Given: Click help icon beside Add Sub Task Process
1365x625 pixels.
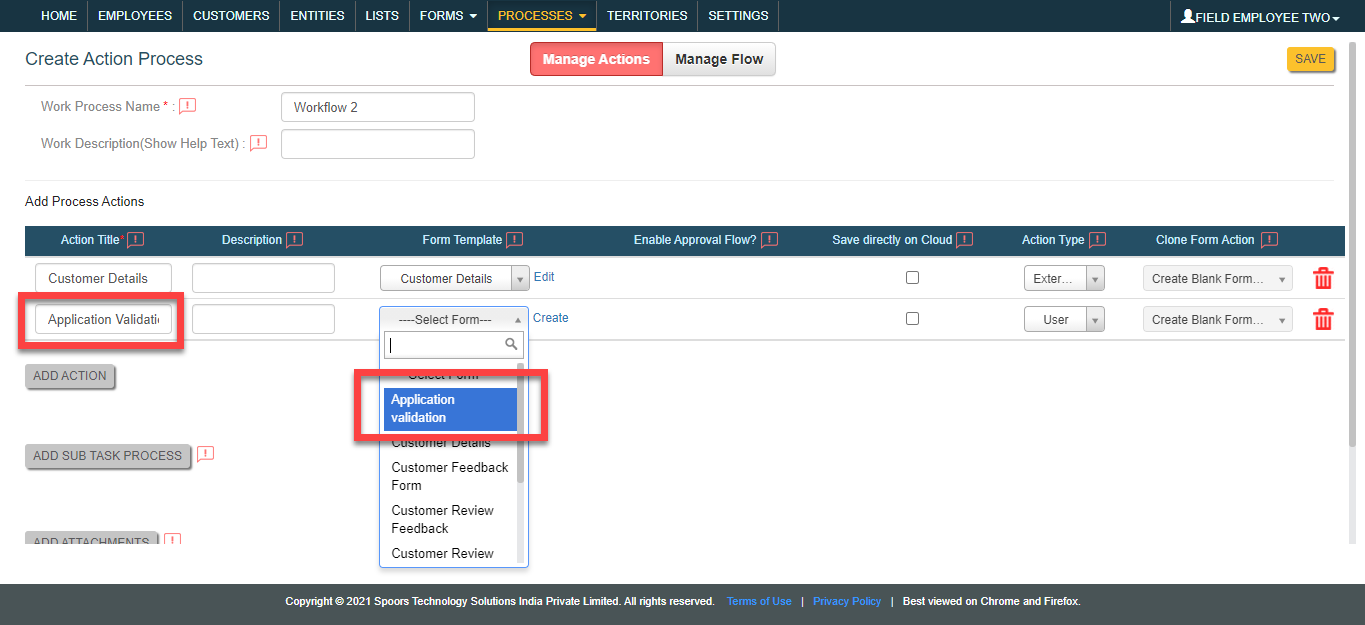Looking at the screenshot, I should [x=205, y=454].
